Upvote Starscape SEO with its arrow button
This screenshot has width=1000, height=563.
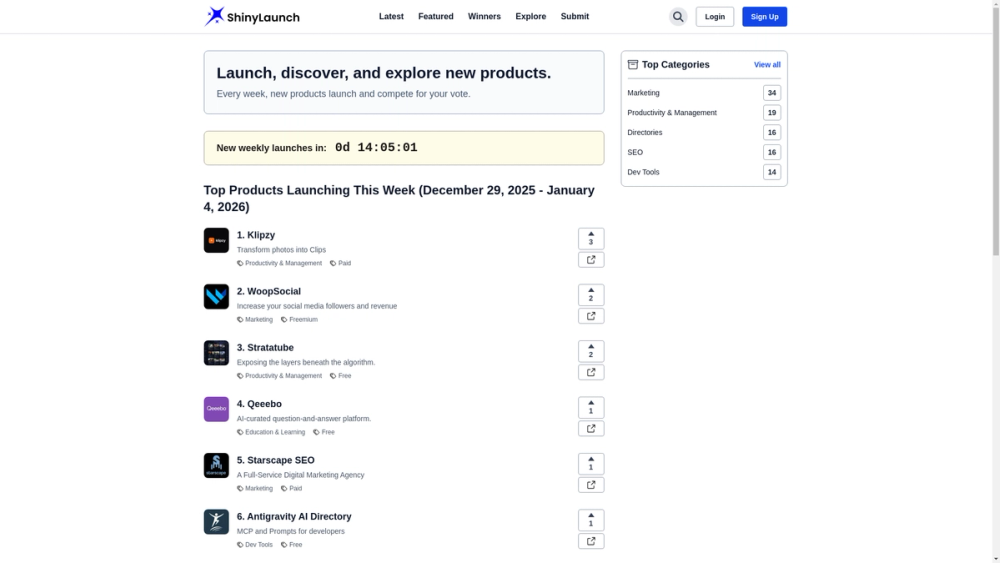591,464
